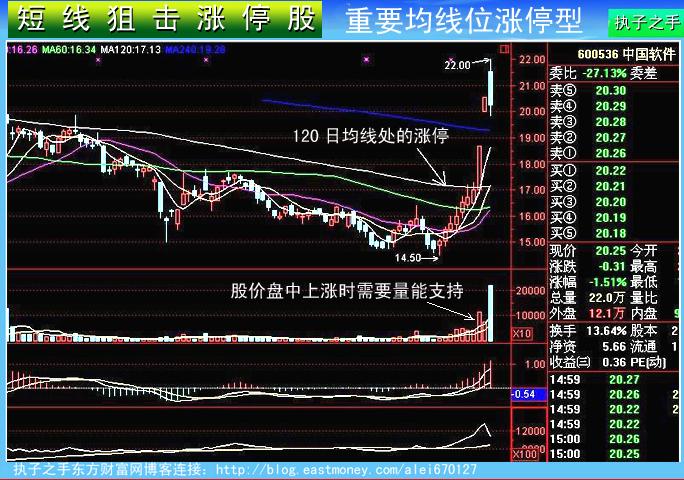Select sell level 卖① priced 20.26
Image resolution: width=684 pixels, height=480 pixels.
point(588,153)
